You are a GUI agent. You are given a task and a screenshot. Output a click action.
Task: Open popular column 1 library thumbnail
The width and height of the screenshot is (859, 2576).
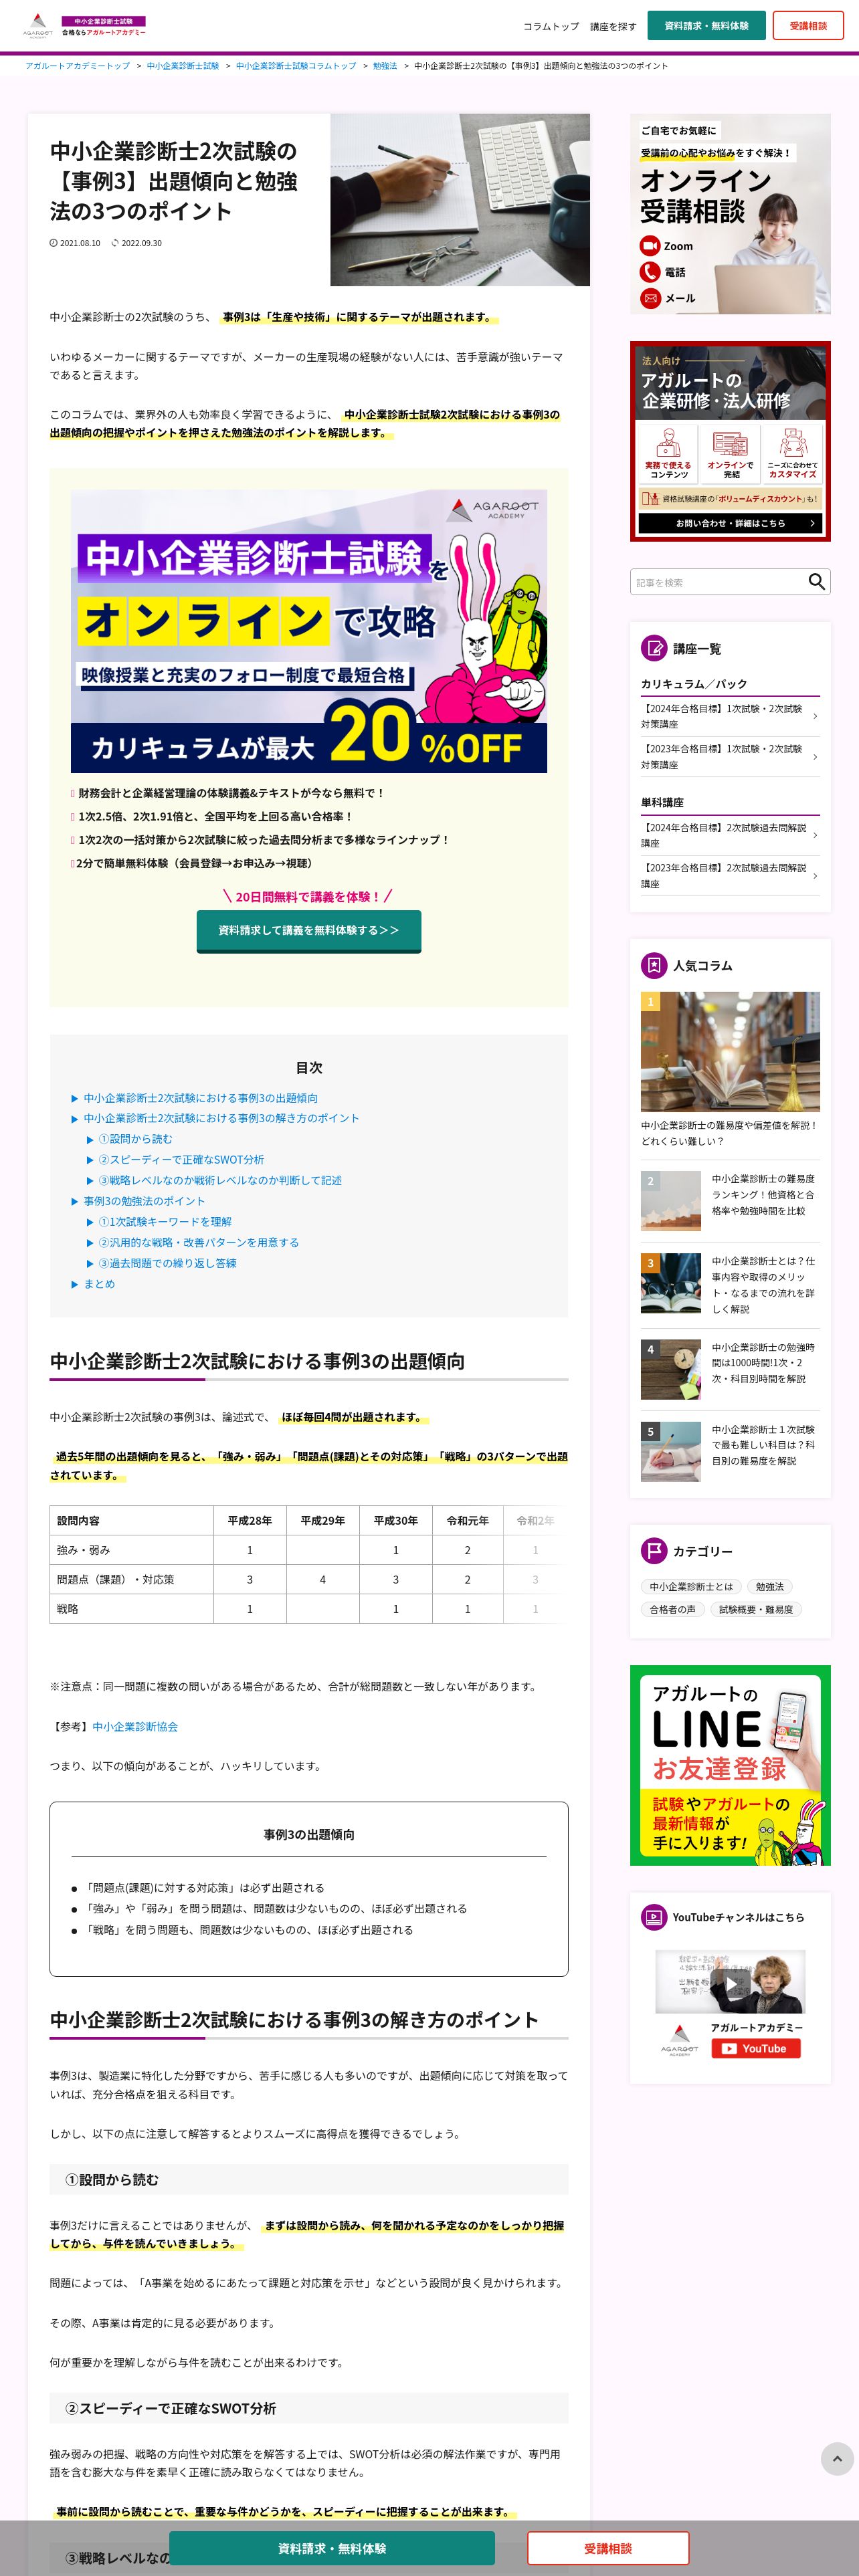click(x=730, y=1051)
